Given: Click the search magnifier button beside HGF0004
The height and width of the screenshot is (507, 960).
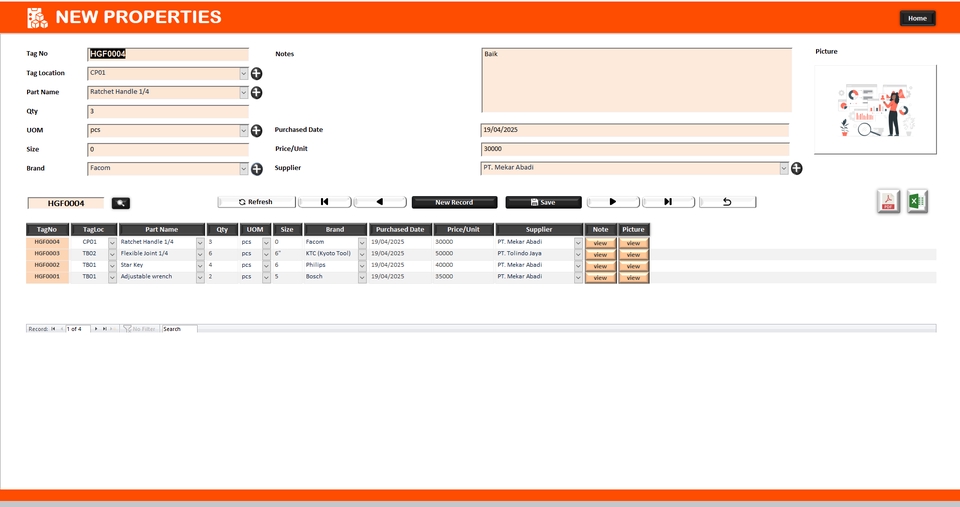Looking at the screenshot, I should point(121,203).
